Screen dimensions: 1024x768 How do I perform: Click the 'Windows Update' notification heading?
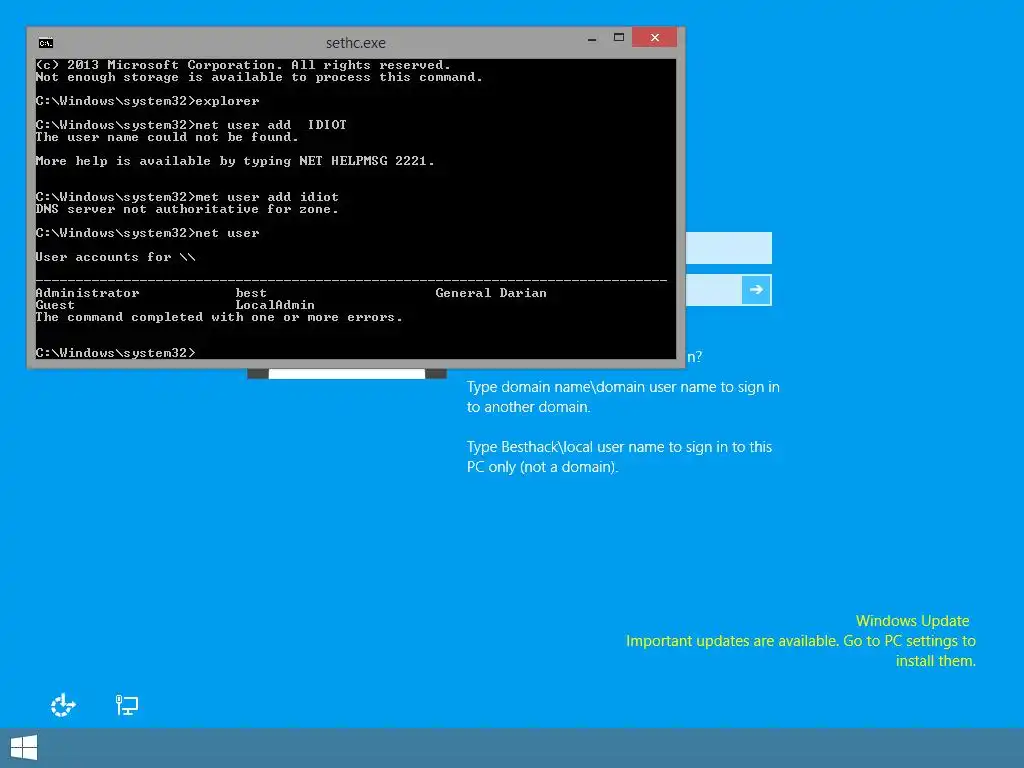(912, 621)
